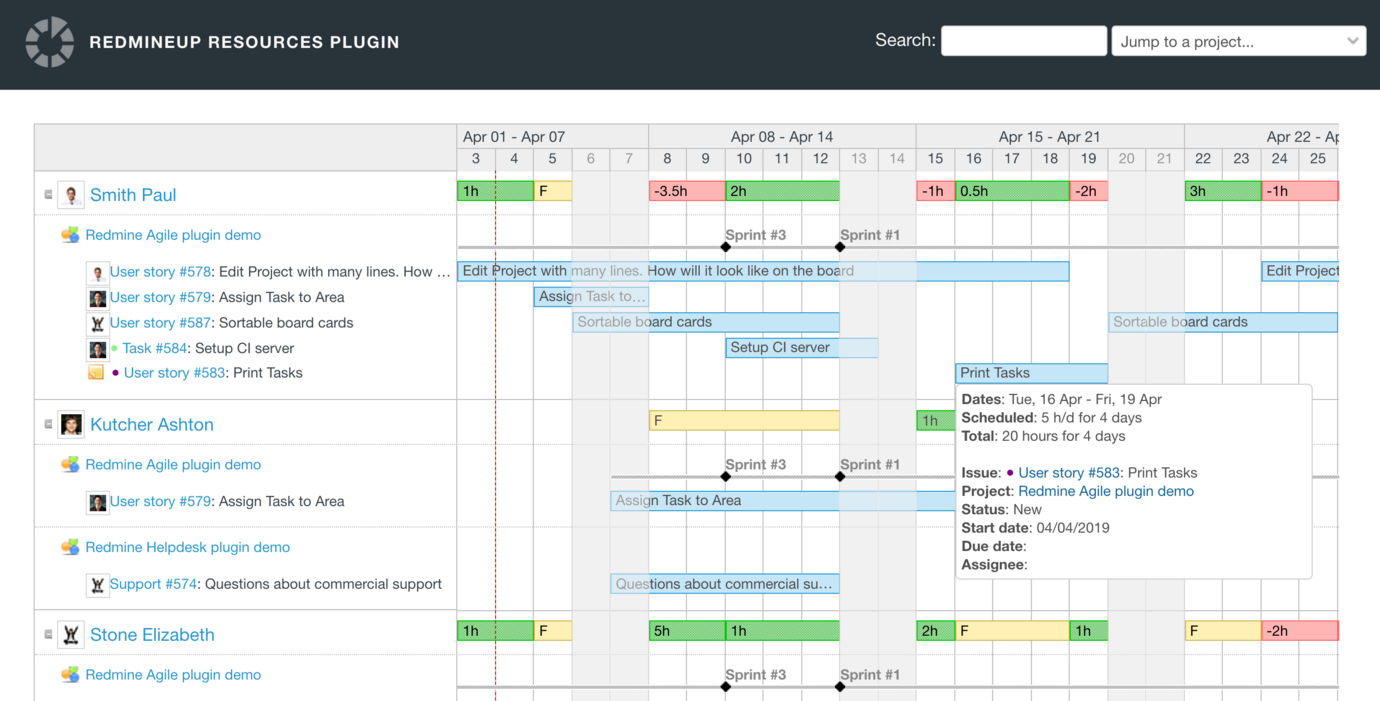Click the assignee avatar beside Support #574
Viewport: 1380px width, 701px height.
(97, 584)
